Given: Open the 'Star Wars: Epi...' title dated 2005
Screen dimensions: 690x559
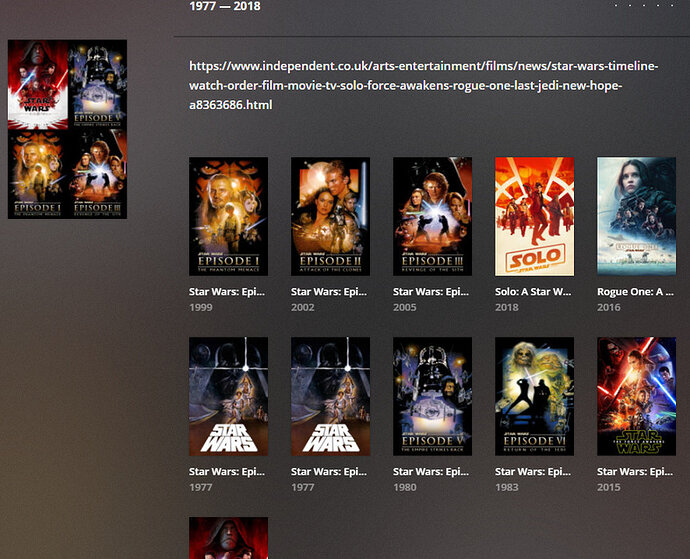Looking at the screenshot, I should click(431, 292).
